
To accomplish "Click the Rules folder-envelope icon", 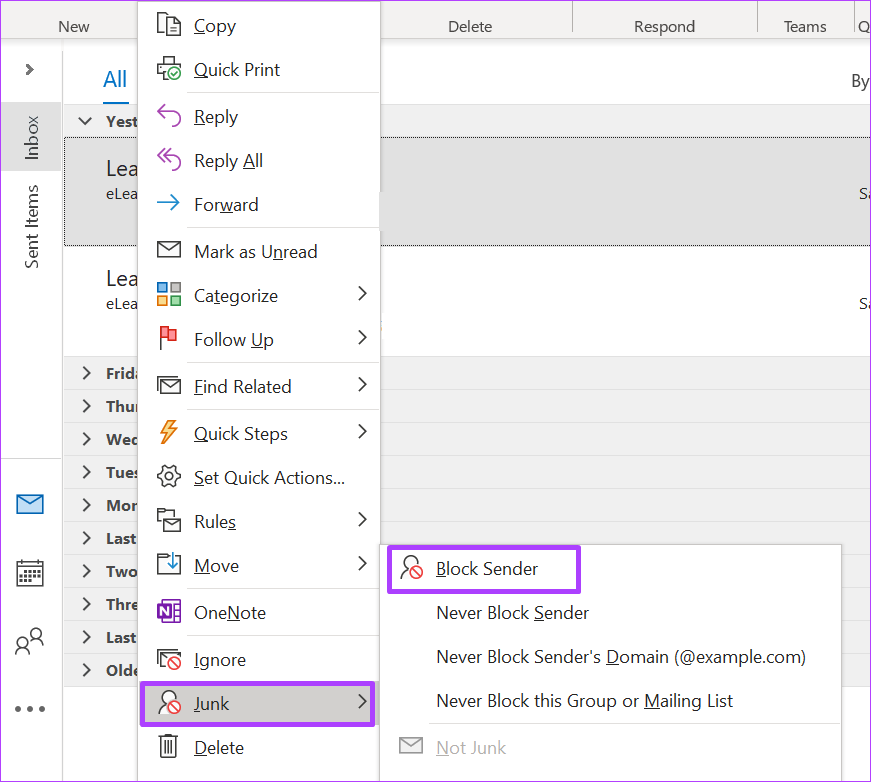I will click(x=168, y=520).
